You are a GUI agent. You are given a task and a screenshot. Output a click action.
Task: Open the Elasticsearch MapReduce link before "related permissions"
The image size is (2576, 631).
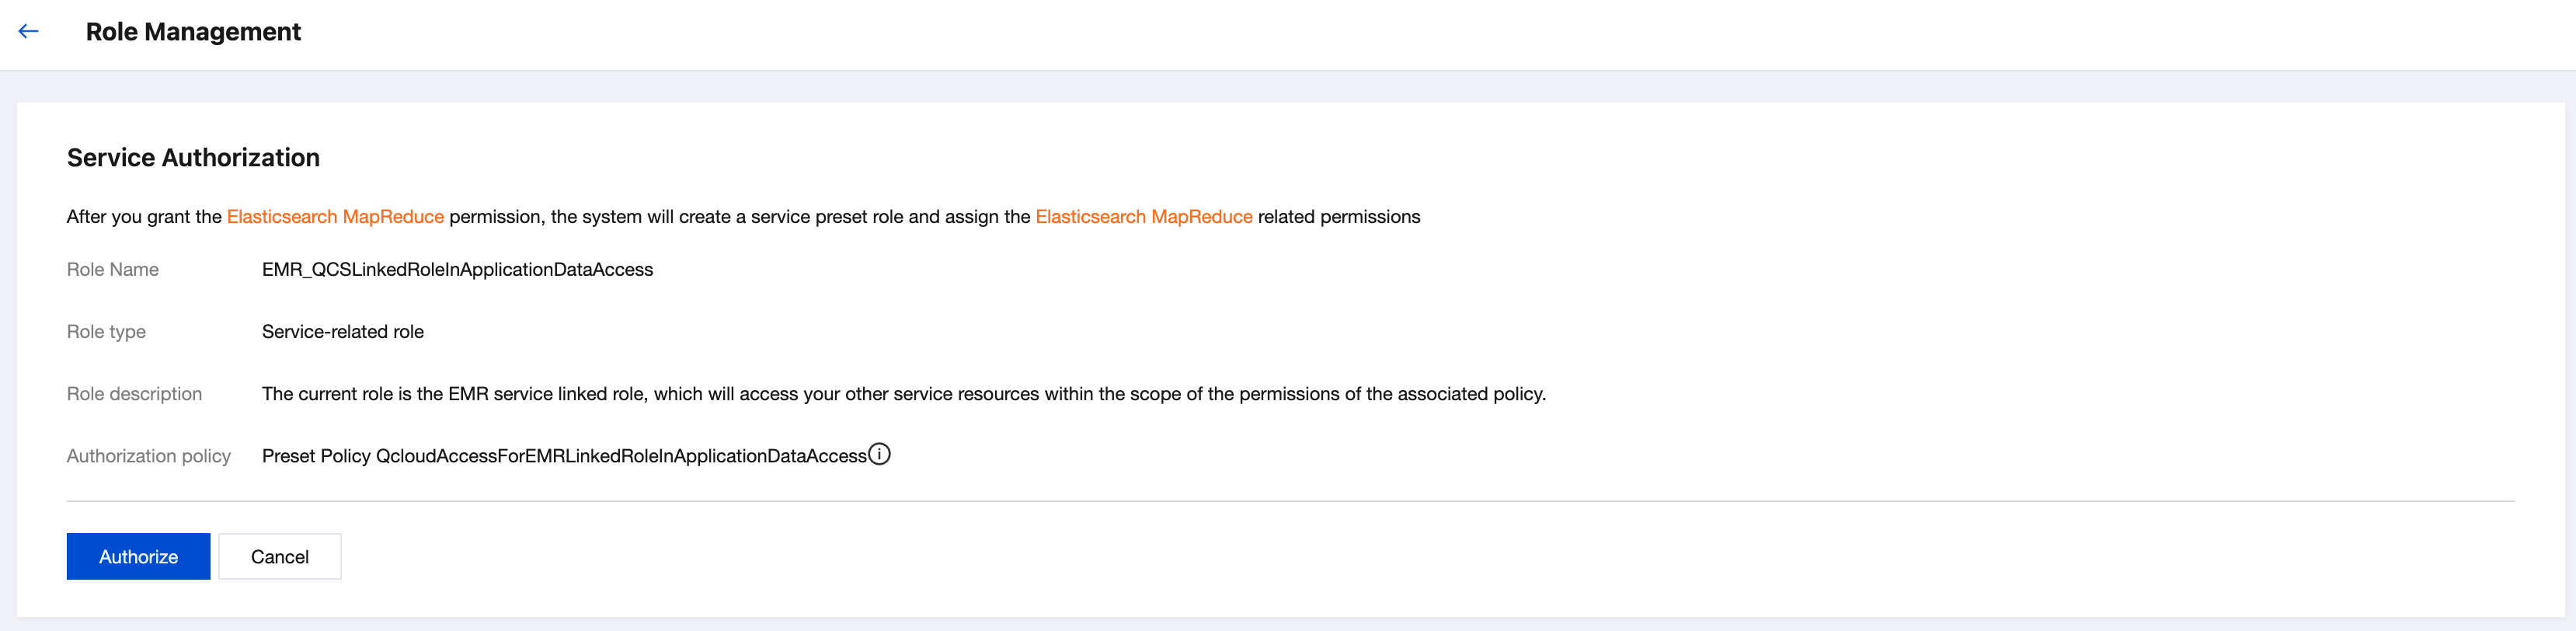[x=1143, y=217]
